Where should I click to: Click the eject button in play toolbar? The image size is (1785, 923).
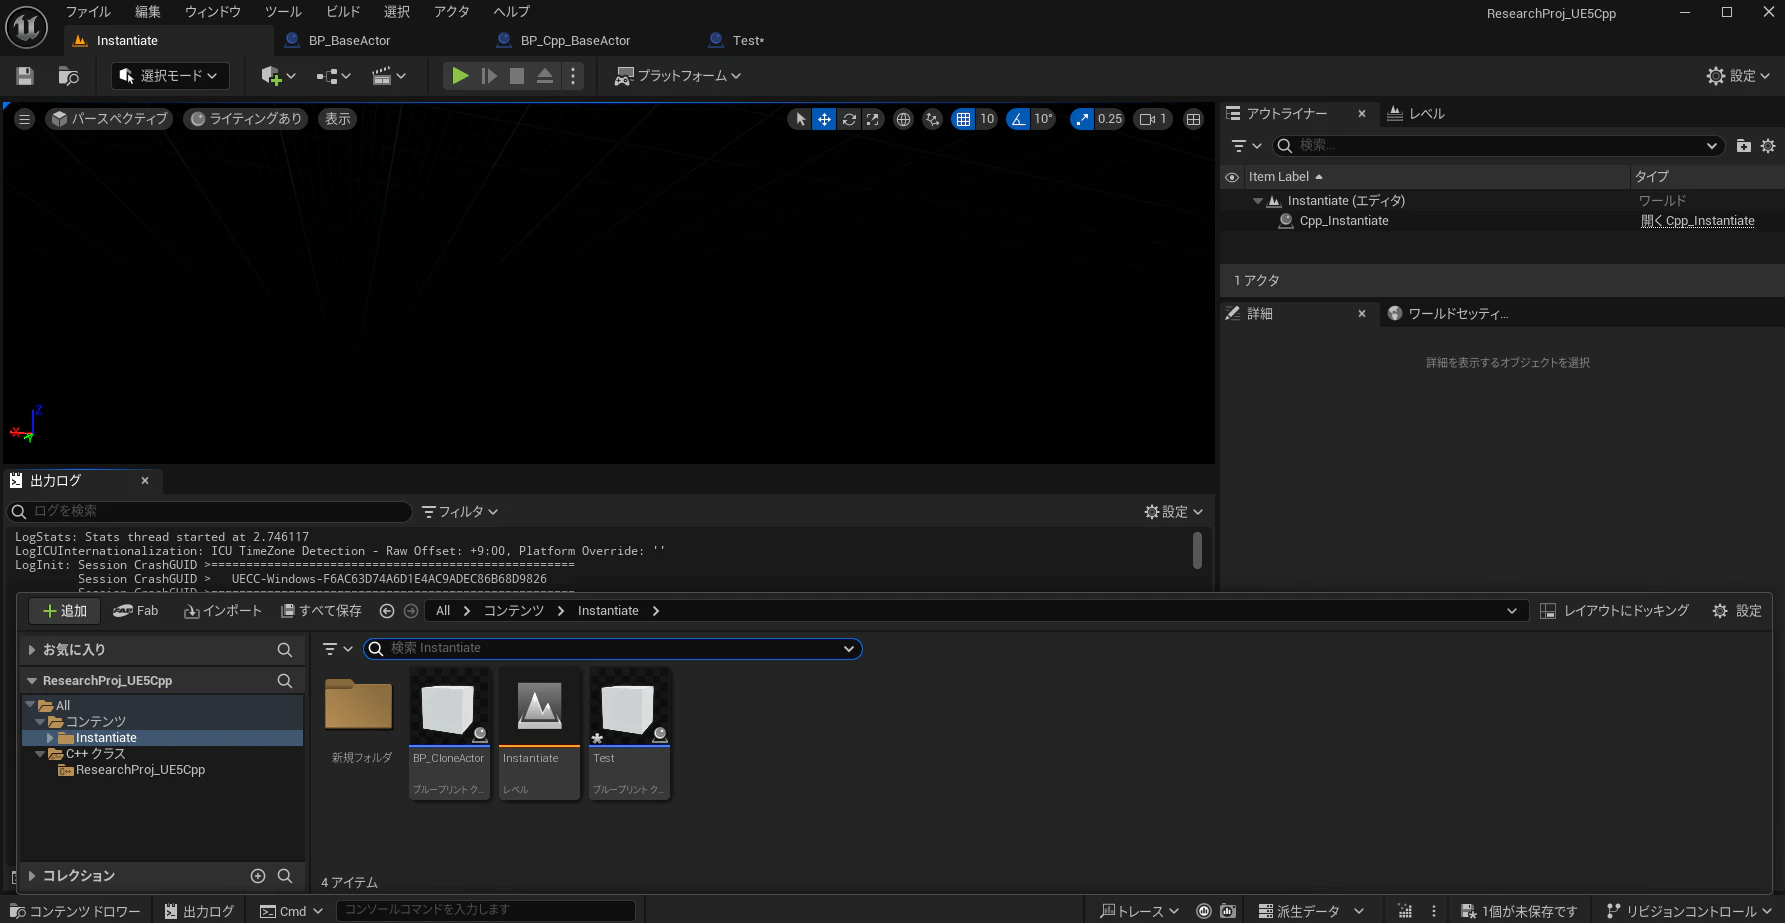pos(545,76)
